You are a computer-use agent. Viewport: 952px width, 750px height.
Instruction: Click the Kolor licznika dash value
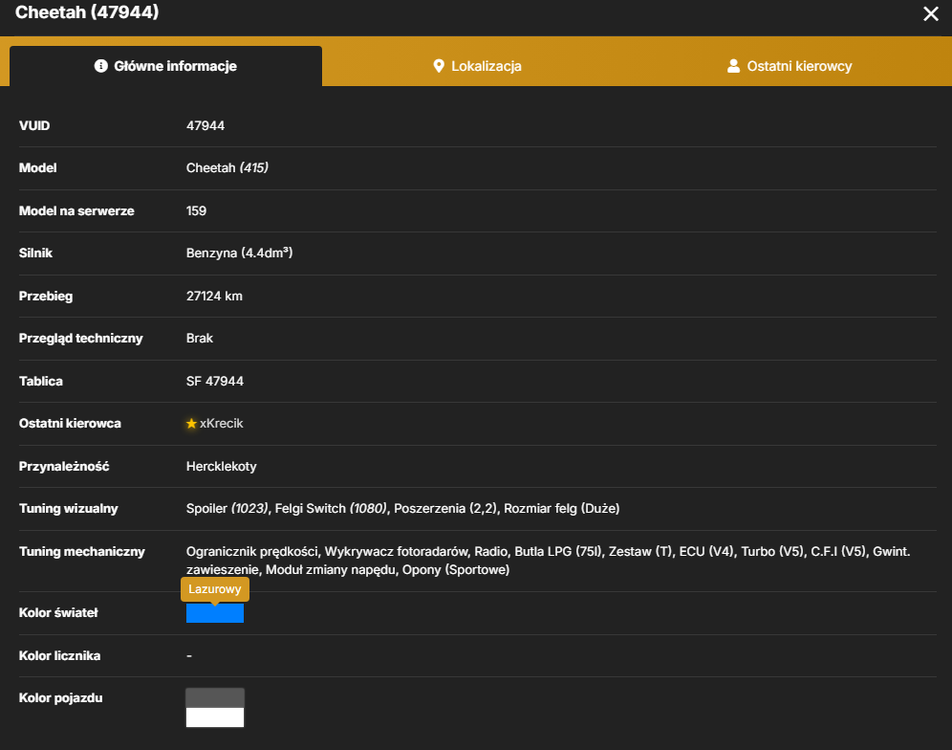click(x=189, y=656)
